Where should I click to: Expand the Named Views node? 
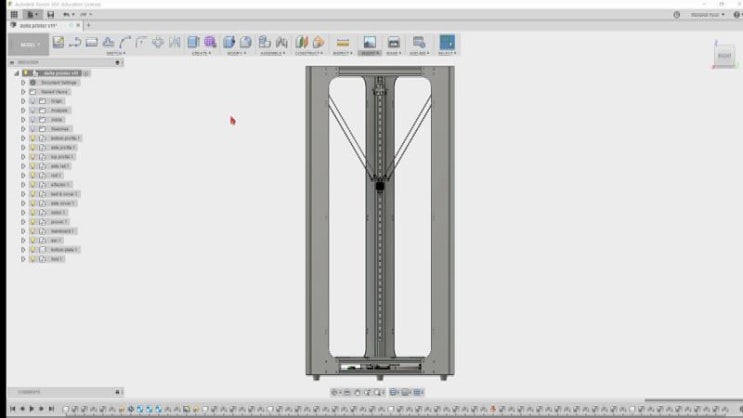click(x=23, y=91)
